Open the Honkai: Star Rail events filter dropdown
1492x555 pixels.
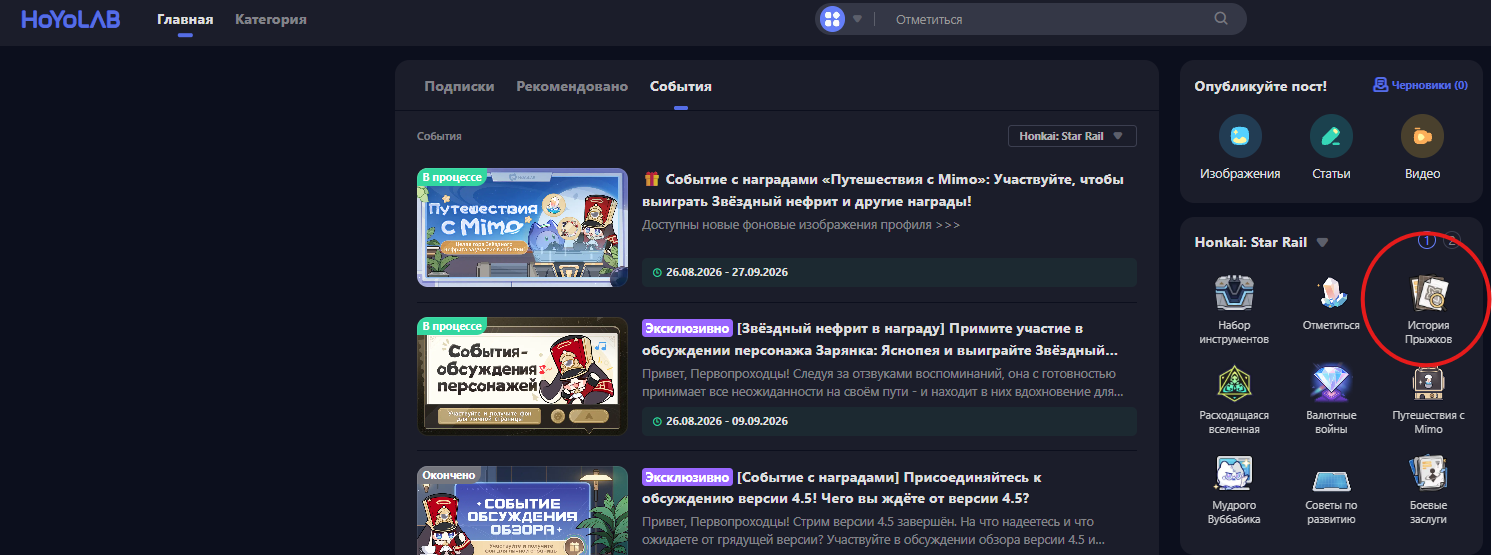pyautogui.click(x=1072, y=136)
